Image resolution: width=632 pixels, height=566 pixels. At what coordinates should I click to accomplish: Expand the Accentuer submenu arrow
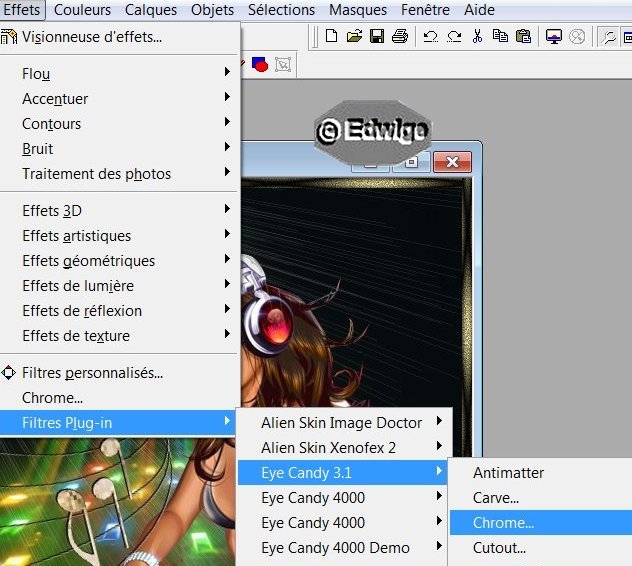pos(227,97)
